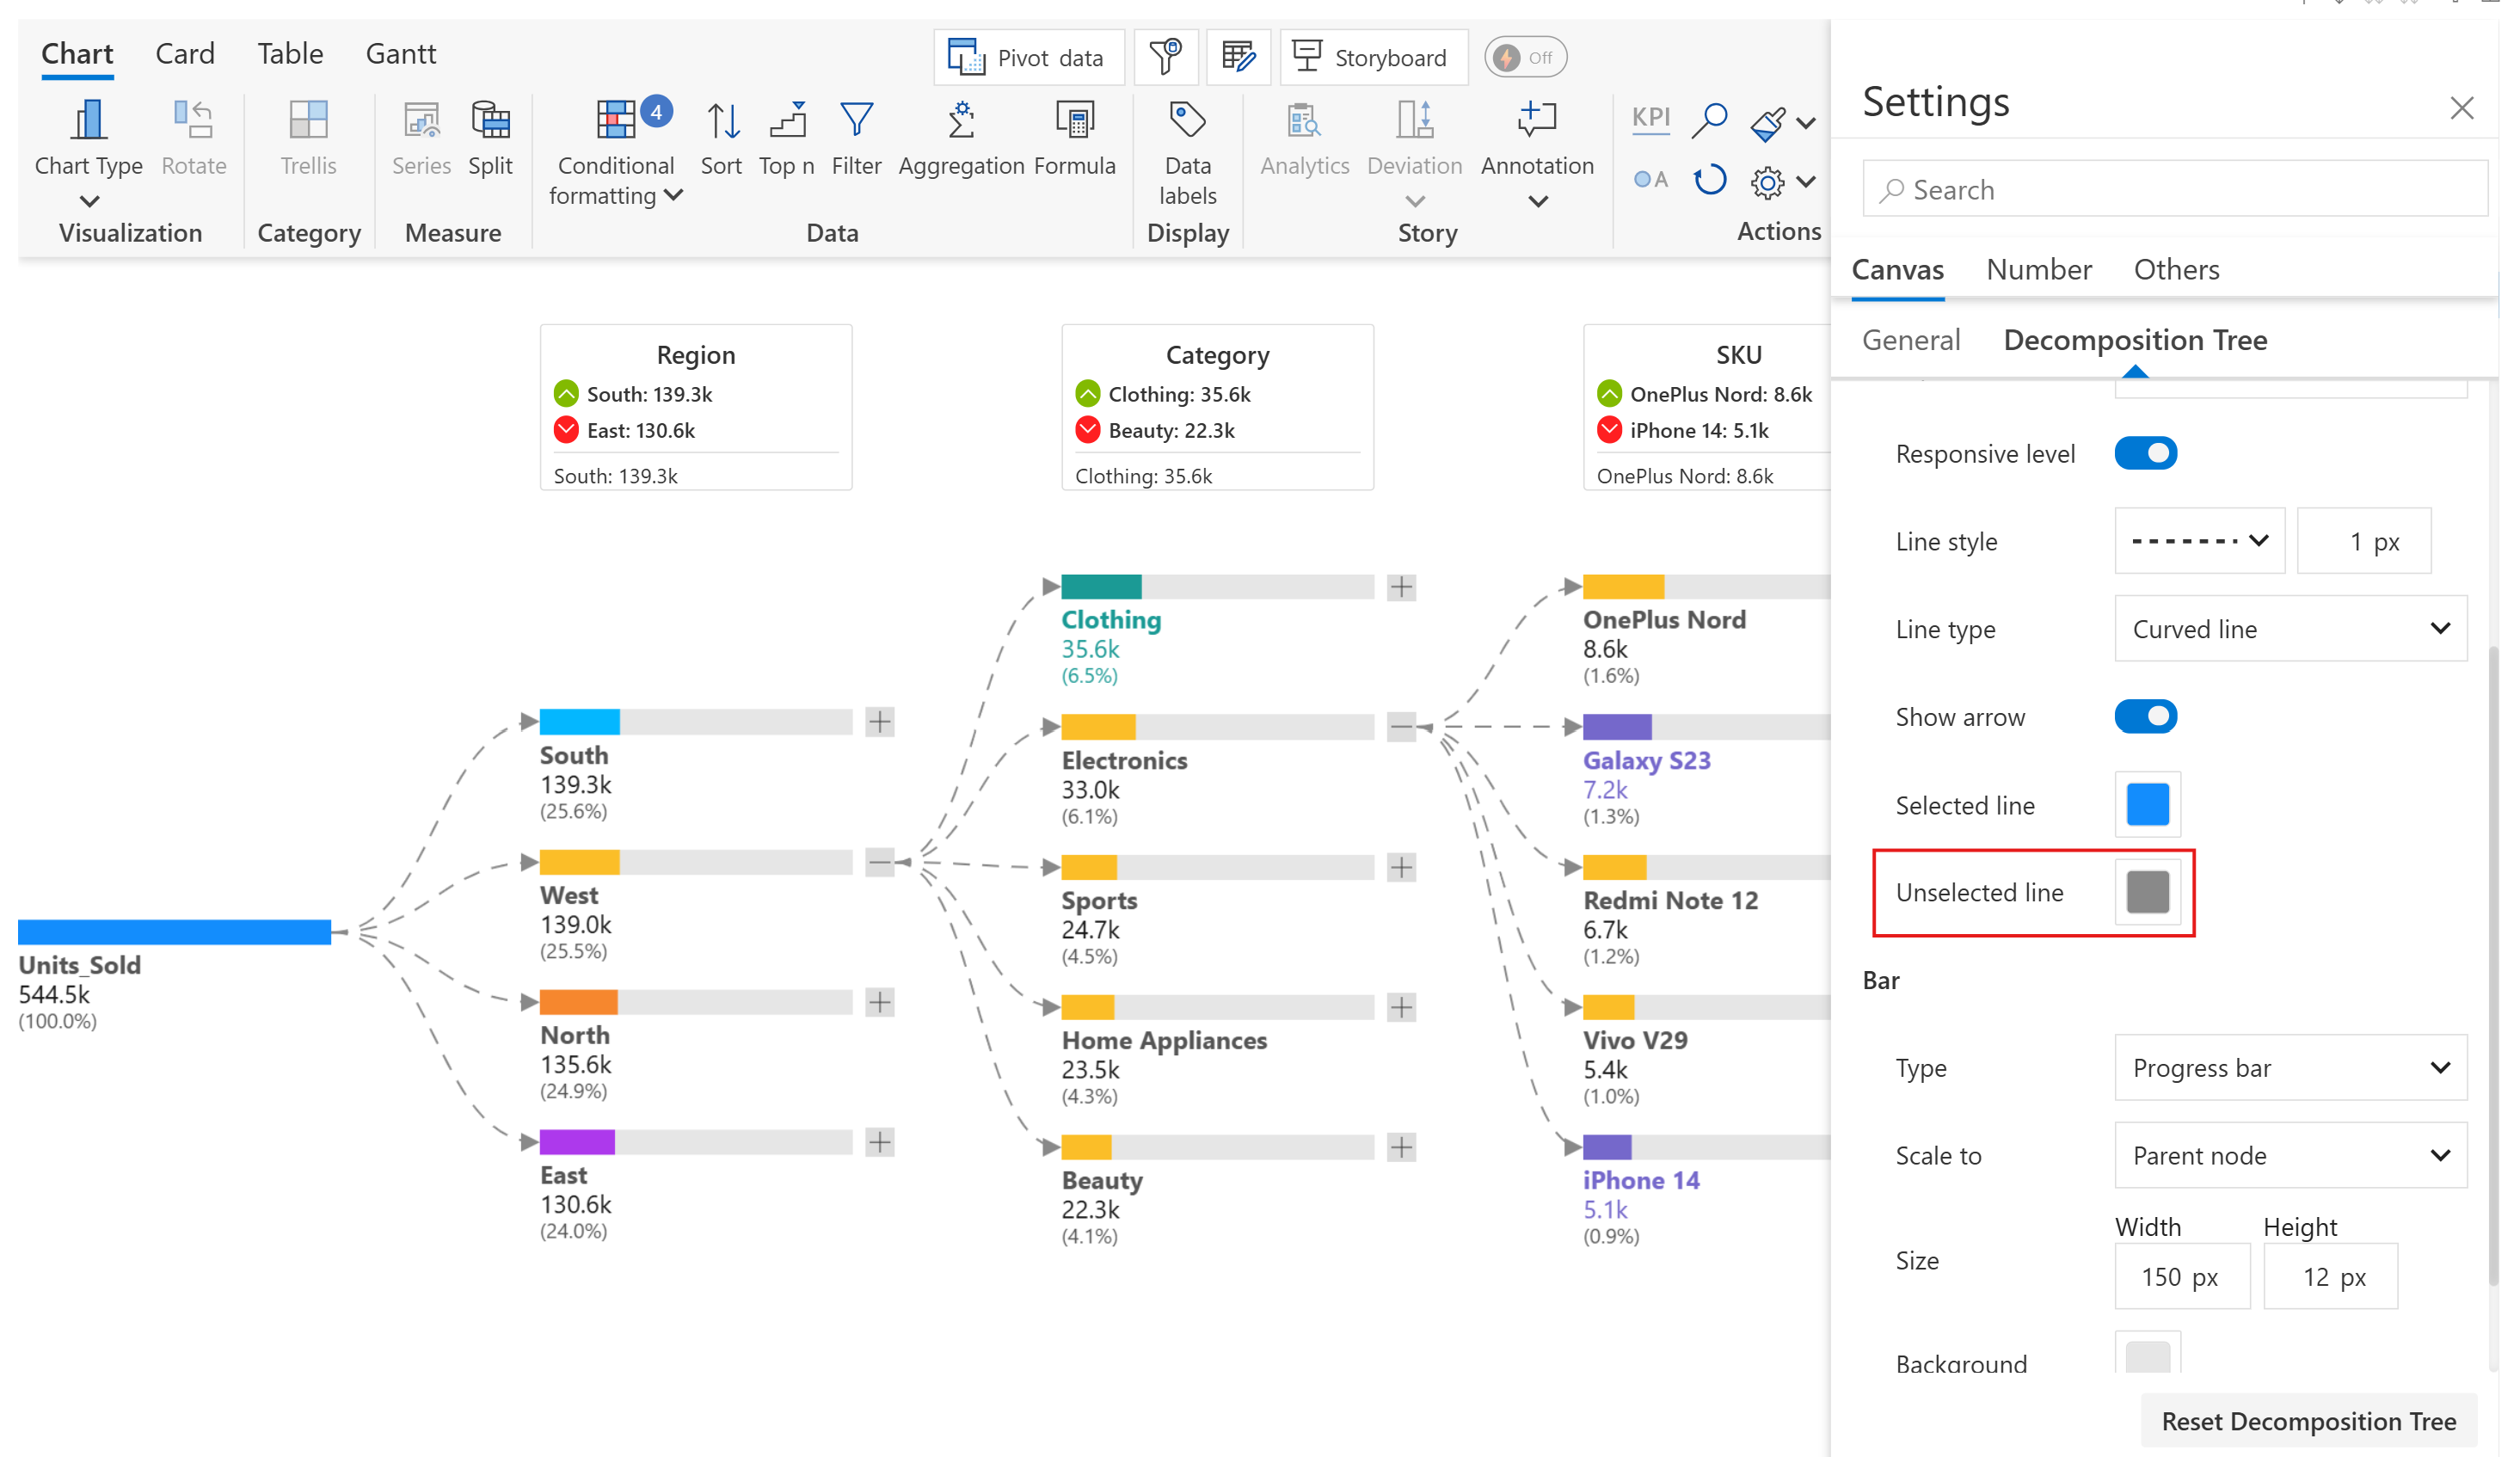
Task: Switch to the Gantt tab
Action: 400,54
